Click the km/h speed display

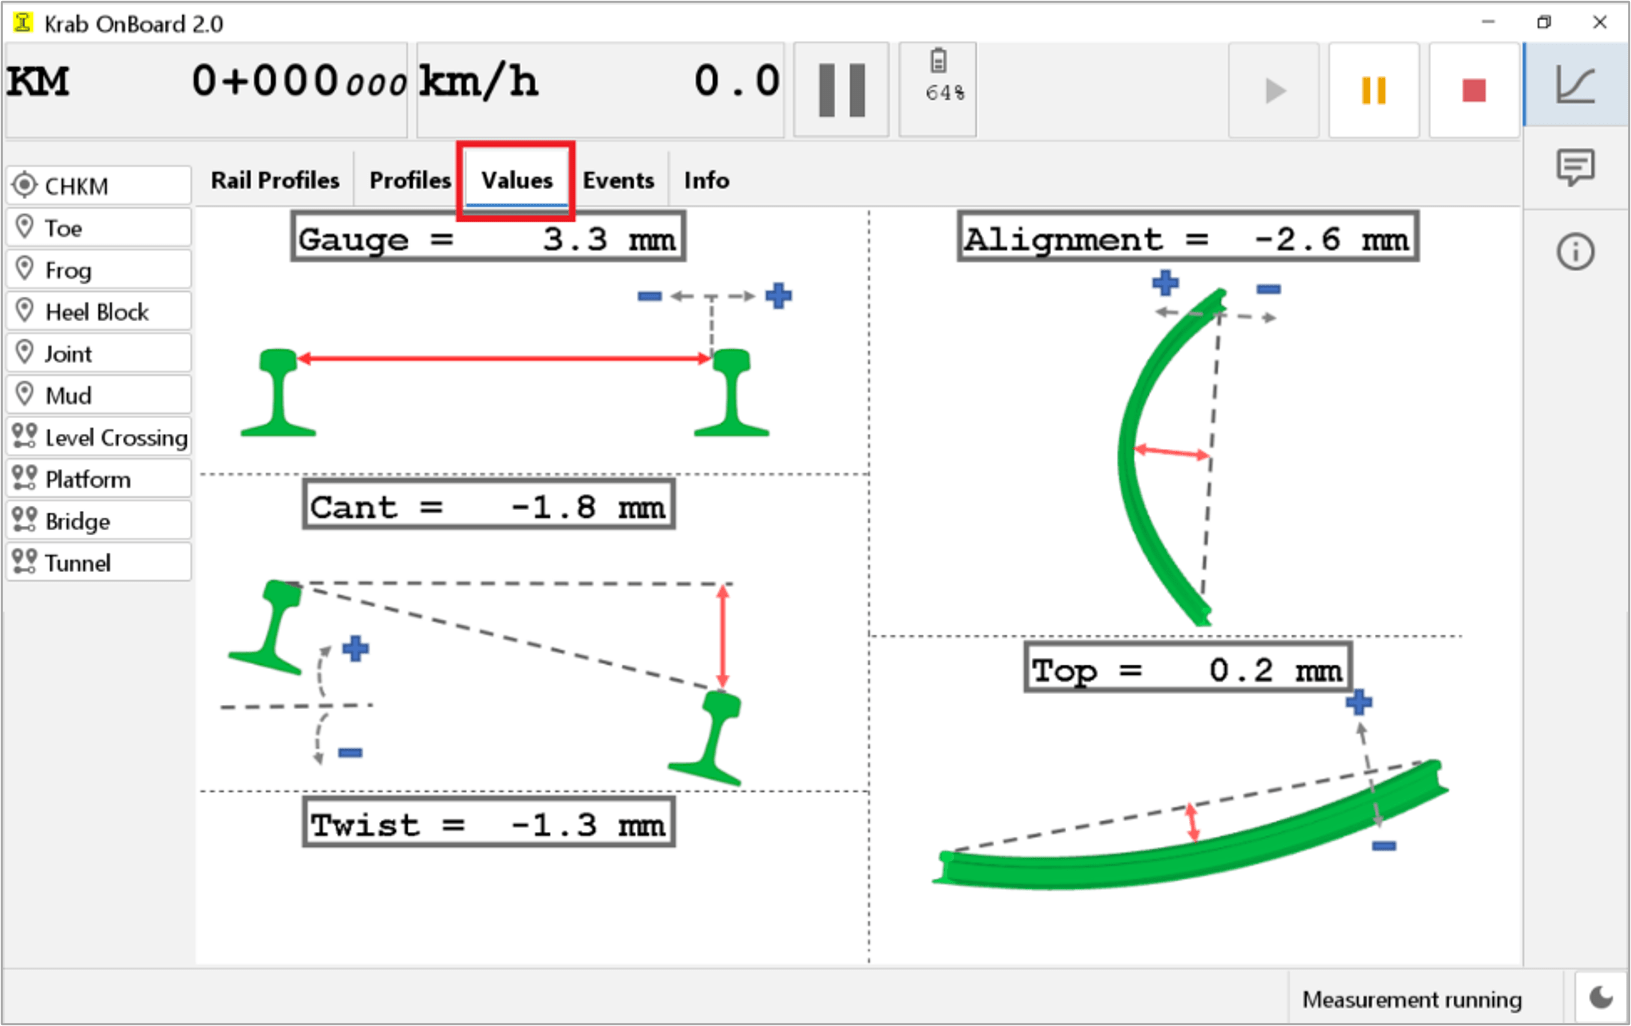(x=600, y=88)
